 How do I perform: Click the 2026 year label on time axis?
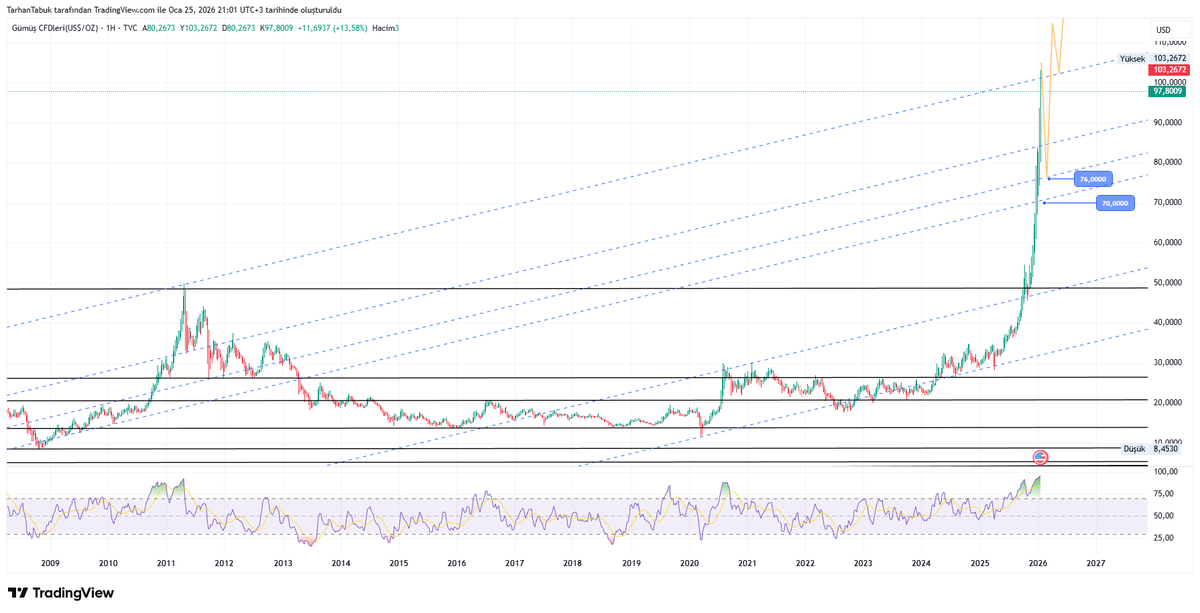tap(1038, 563)
